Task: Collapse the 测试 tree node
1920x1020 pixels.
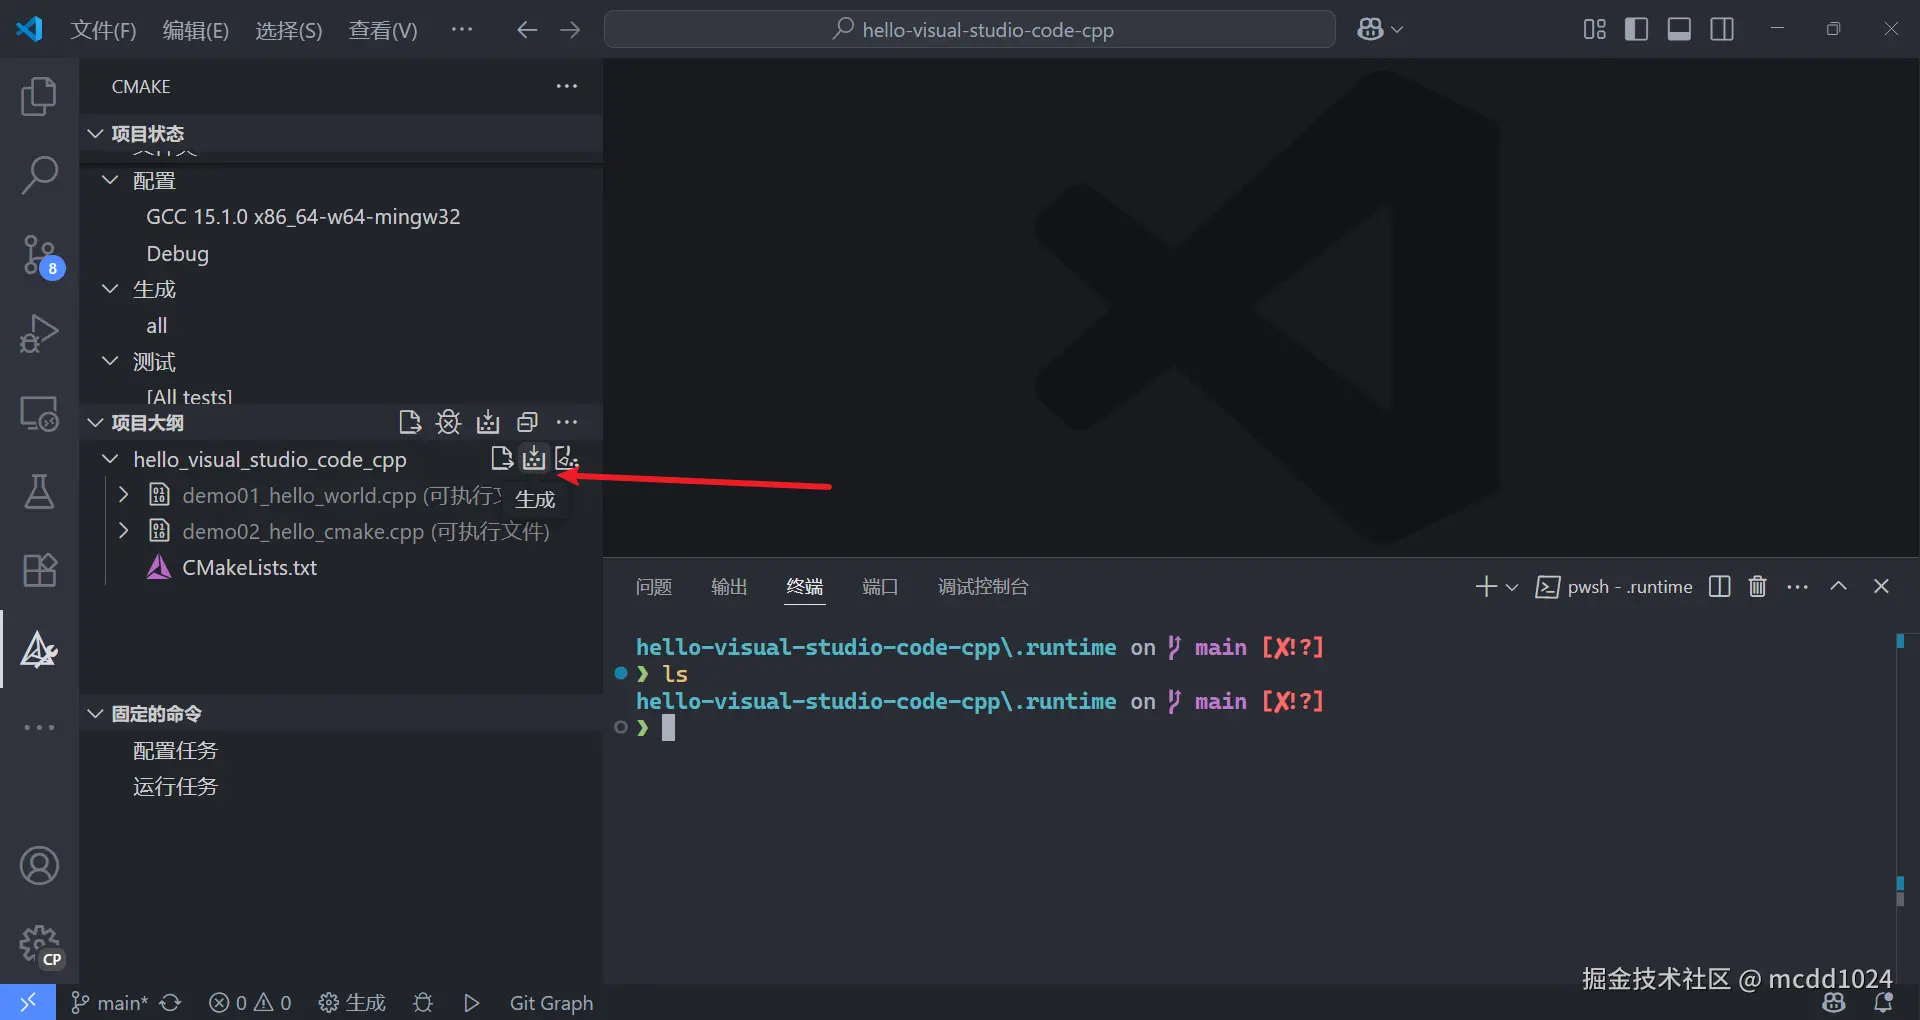Action: tap(110, 361)
